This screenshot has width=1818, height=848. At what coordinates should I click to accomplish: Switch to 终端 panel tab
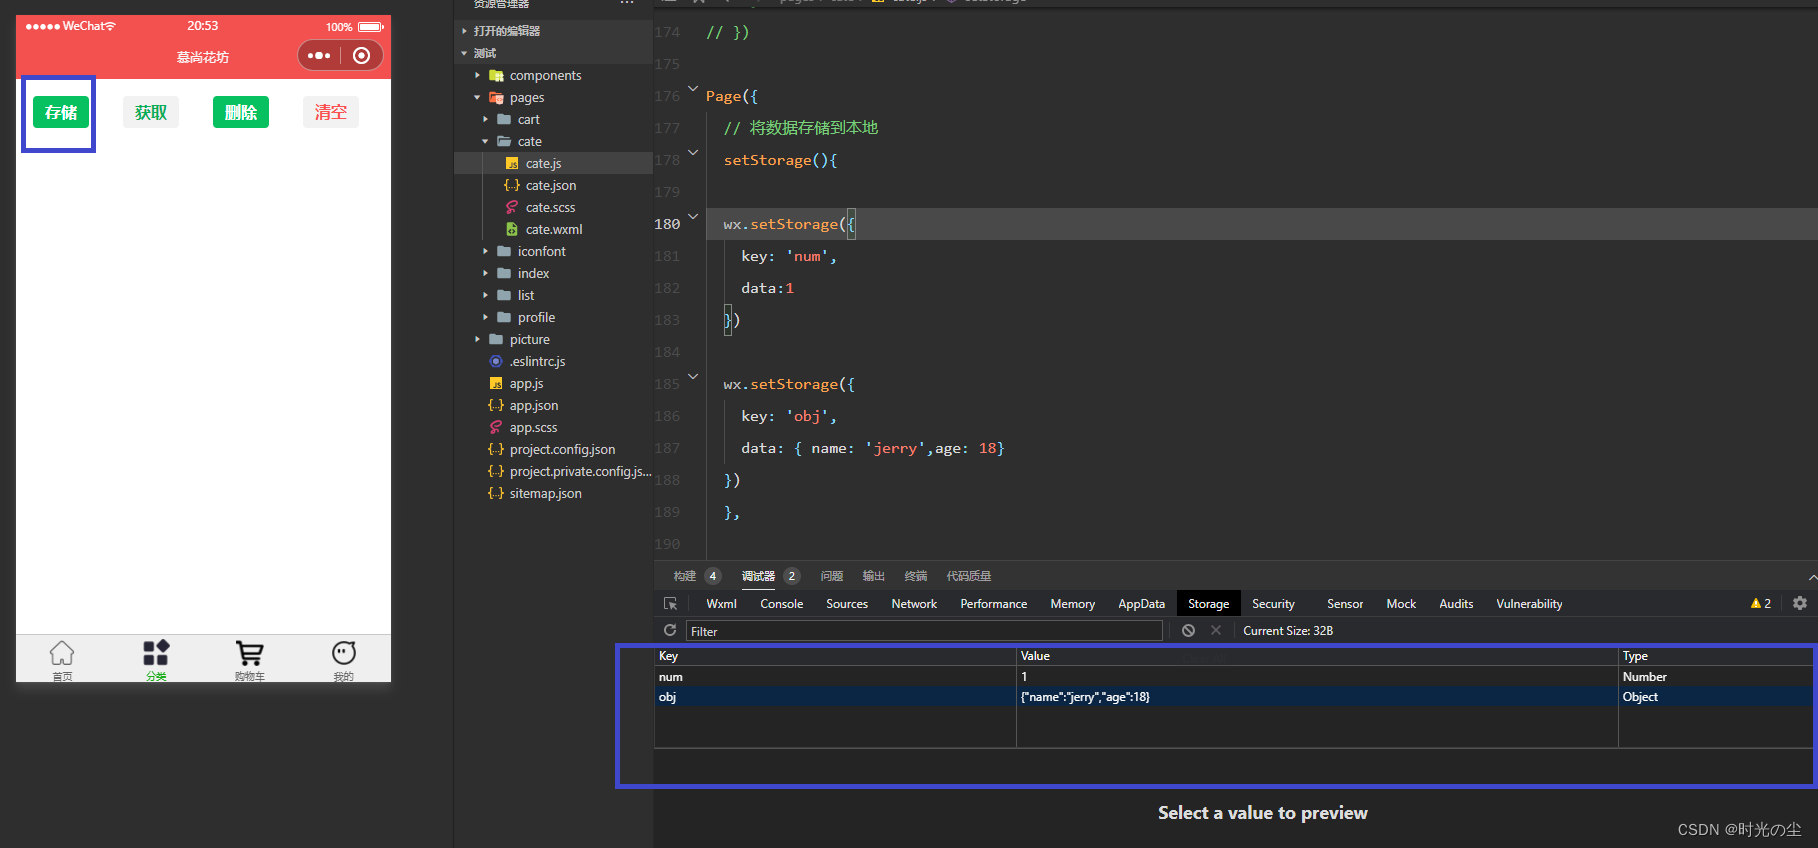tap(916, 576)
